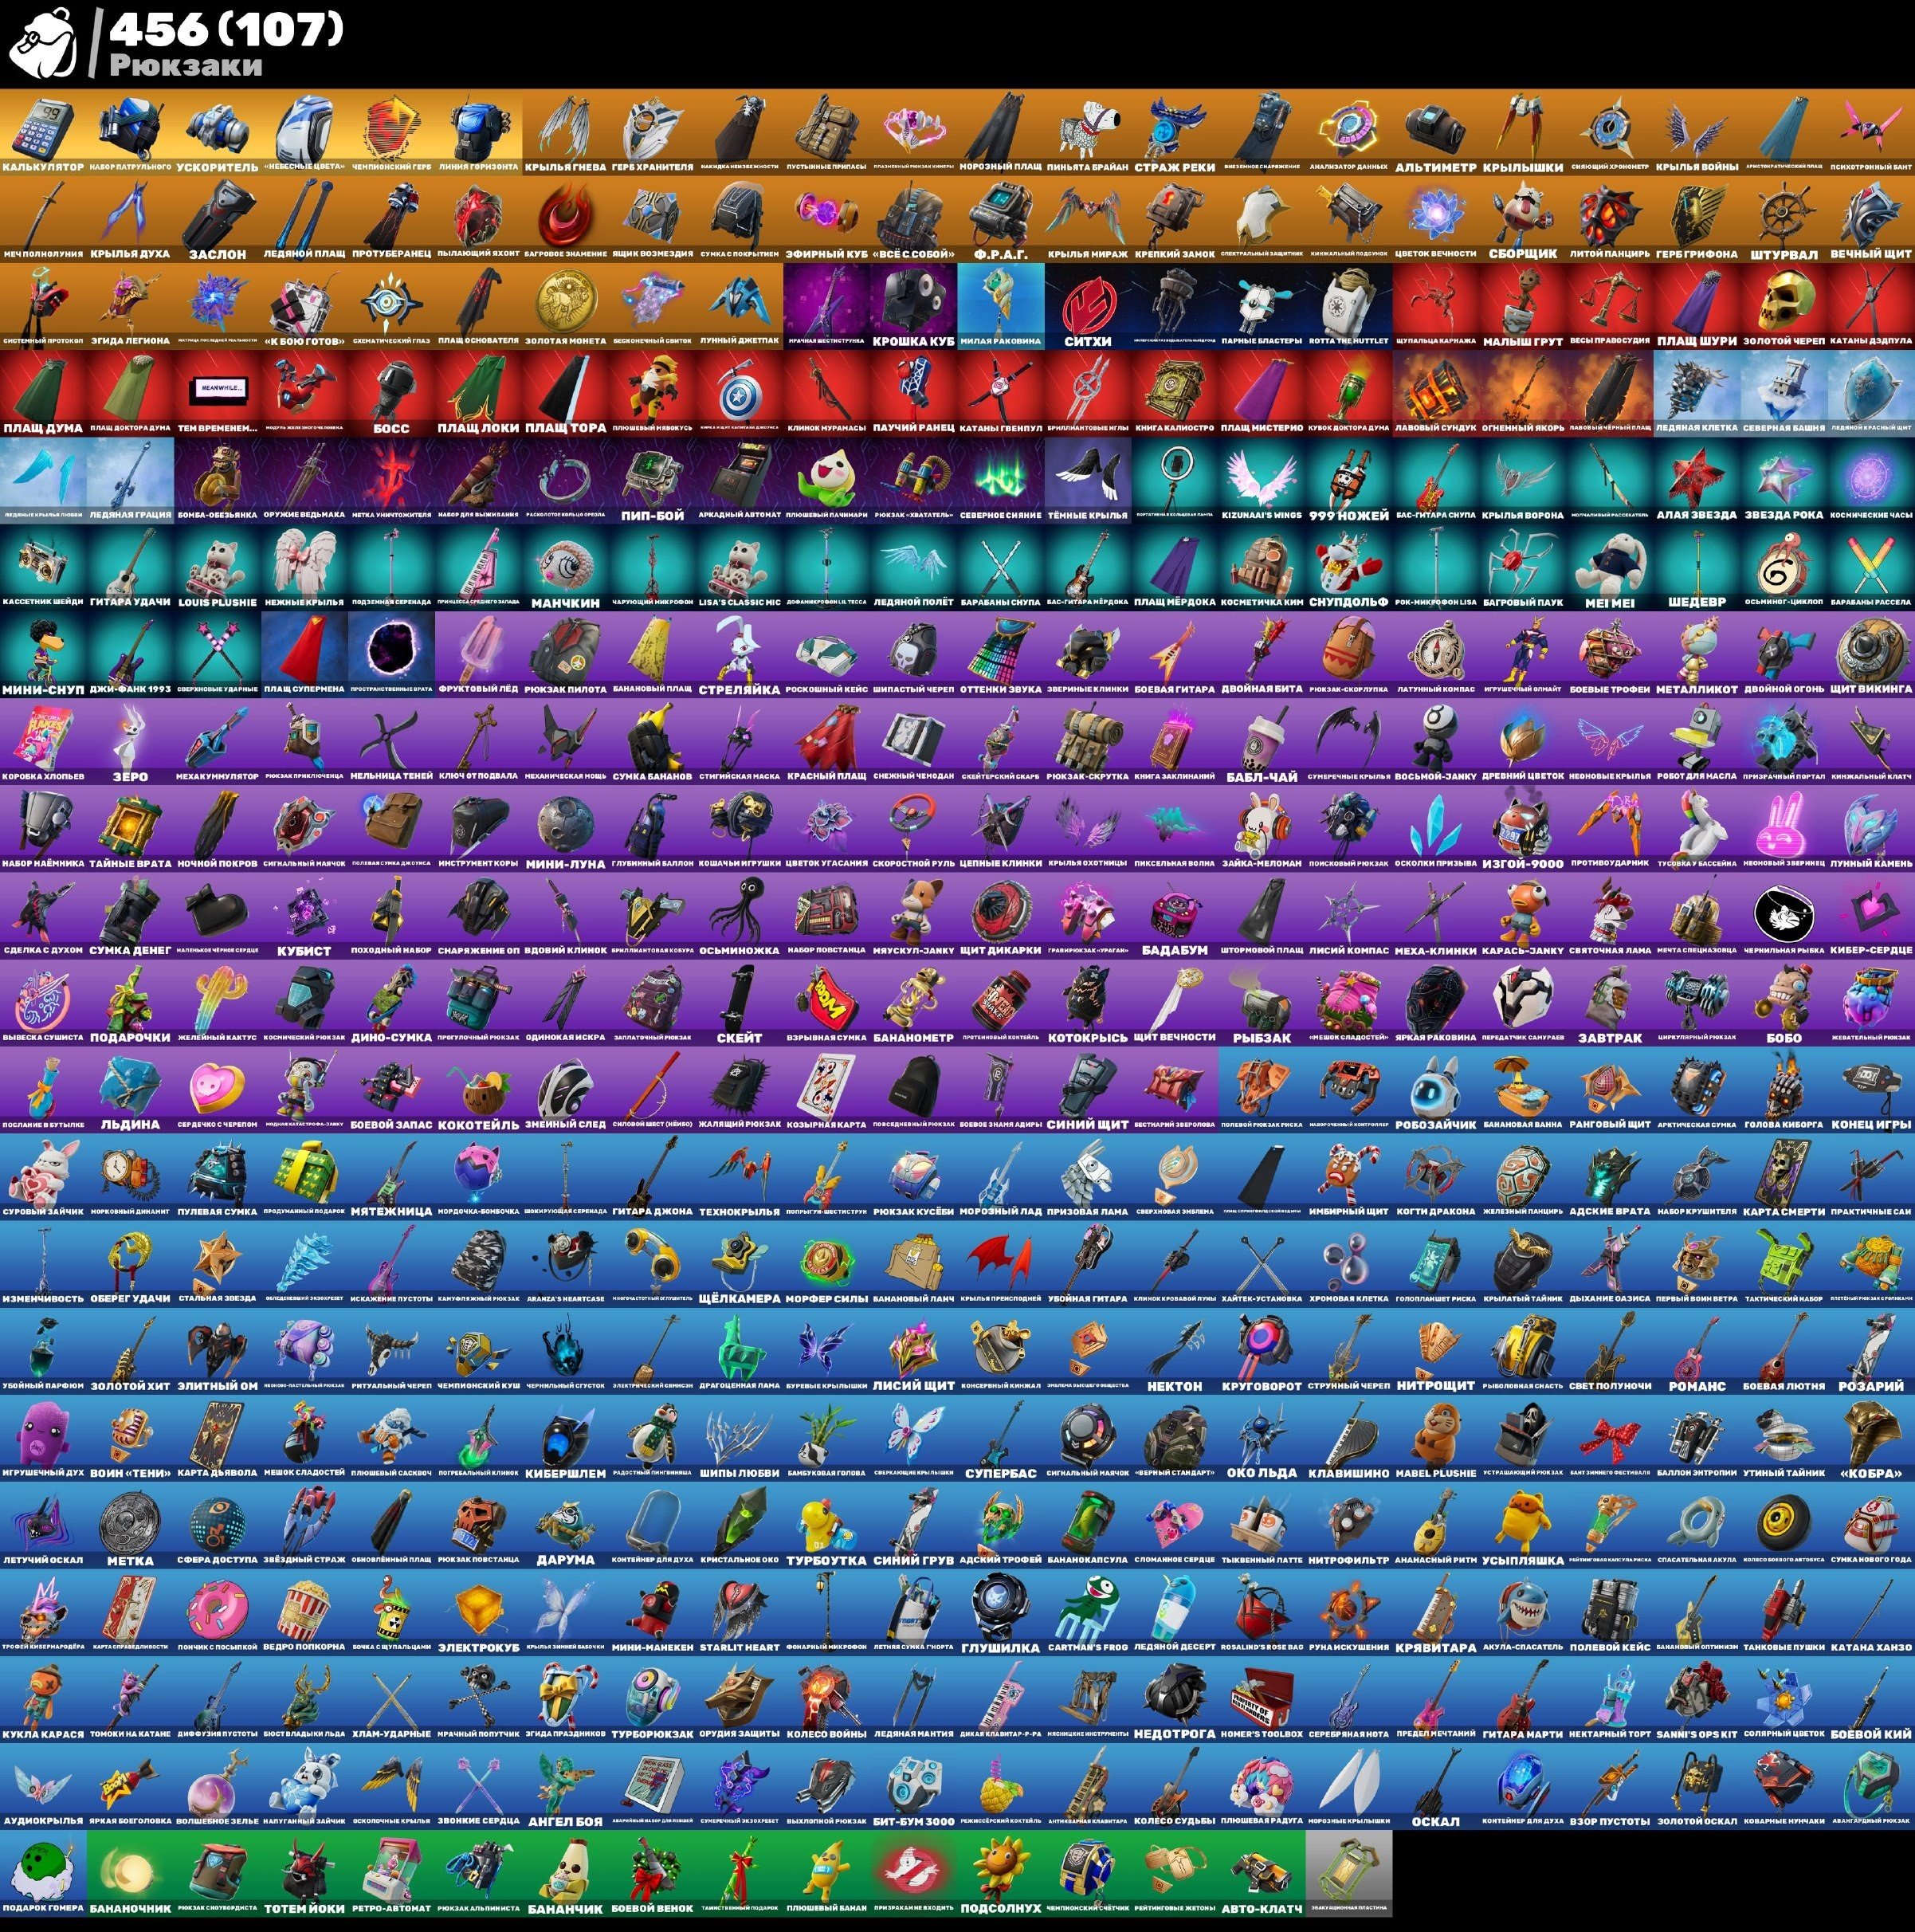Select the Розарий item

pos(1871,1351)
